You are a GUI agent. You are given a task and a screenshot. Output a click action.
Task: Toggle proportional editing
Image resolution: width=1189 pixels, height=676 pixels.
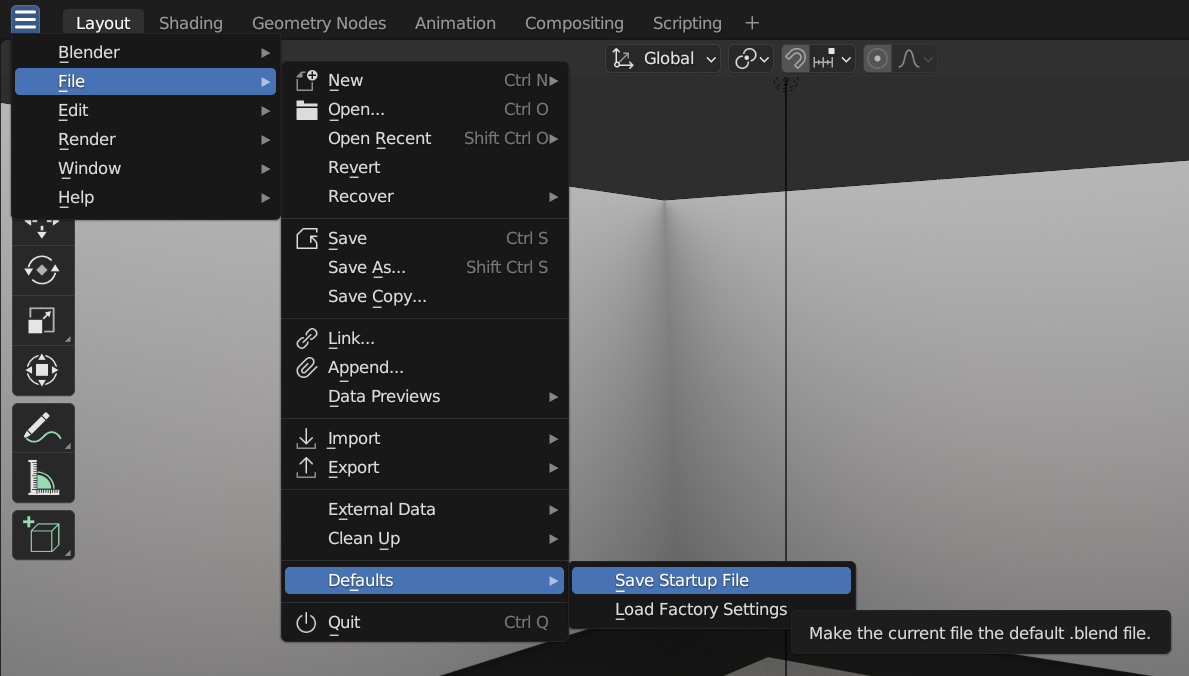877,58
